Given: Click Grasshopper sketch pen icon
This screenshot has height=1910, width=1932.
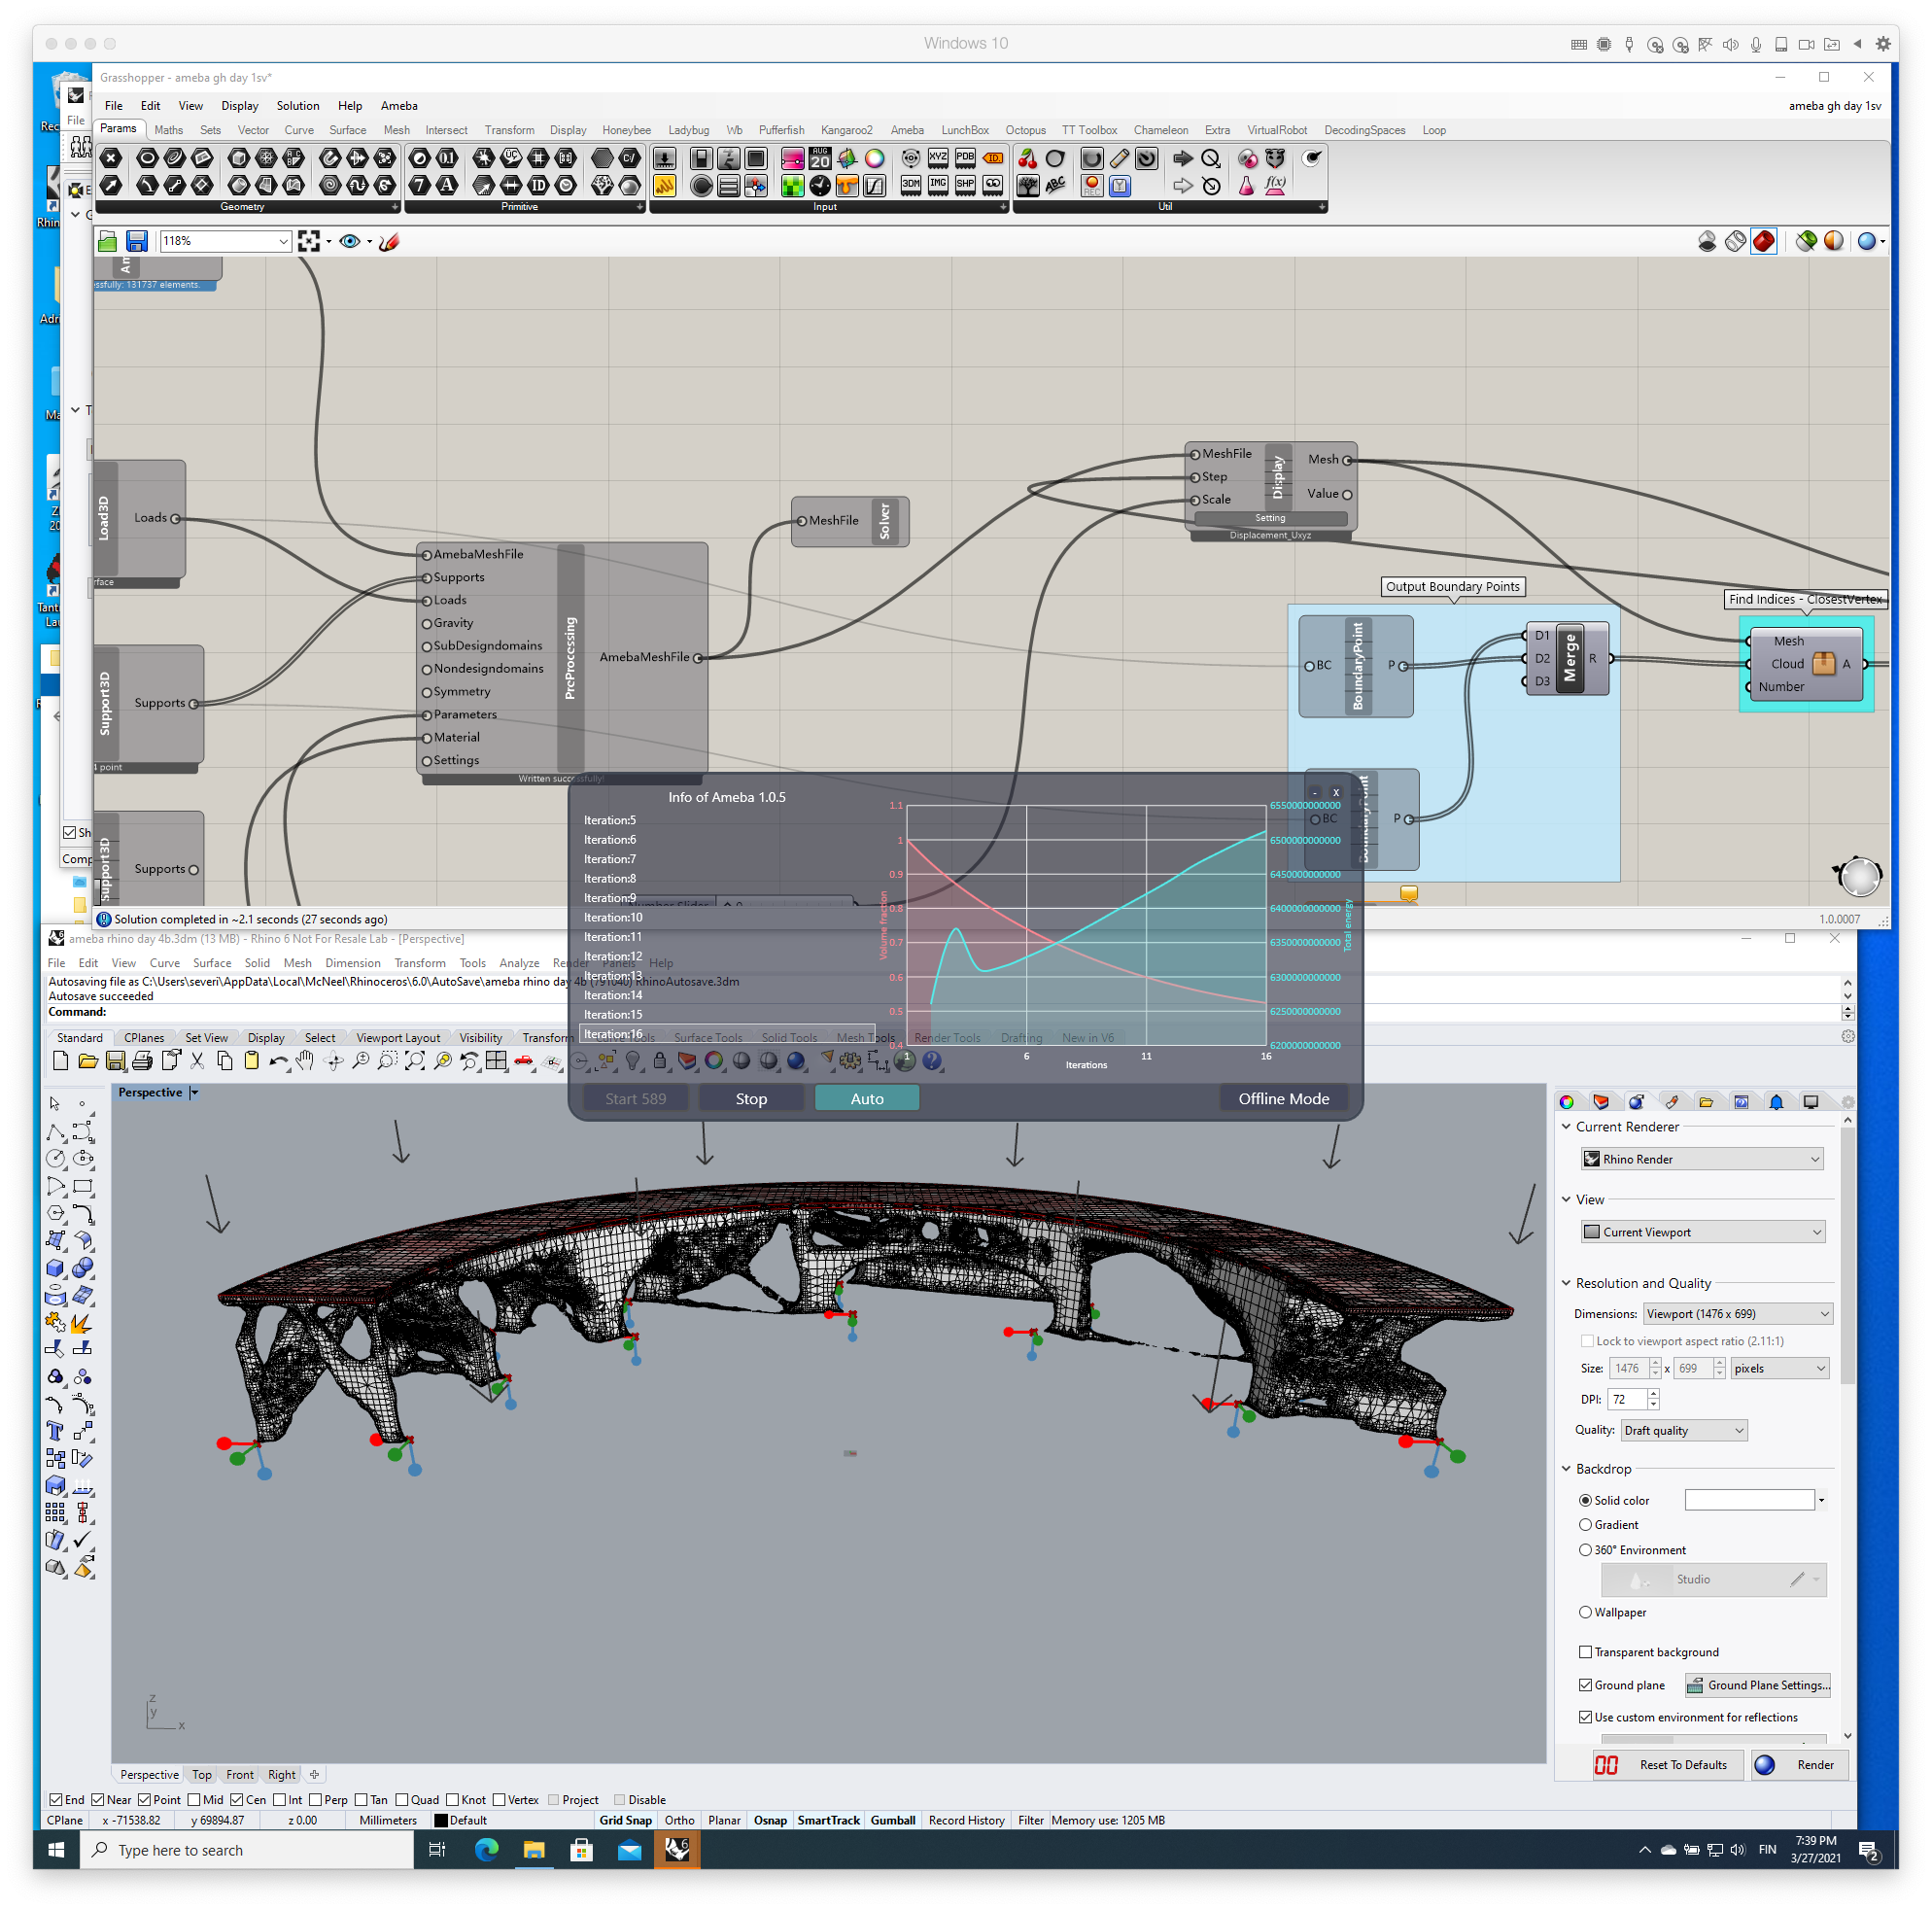Looking at the screenshot, I should pyautogui.click(x=389, y=241).
